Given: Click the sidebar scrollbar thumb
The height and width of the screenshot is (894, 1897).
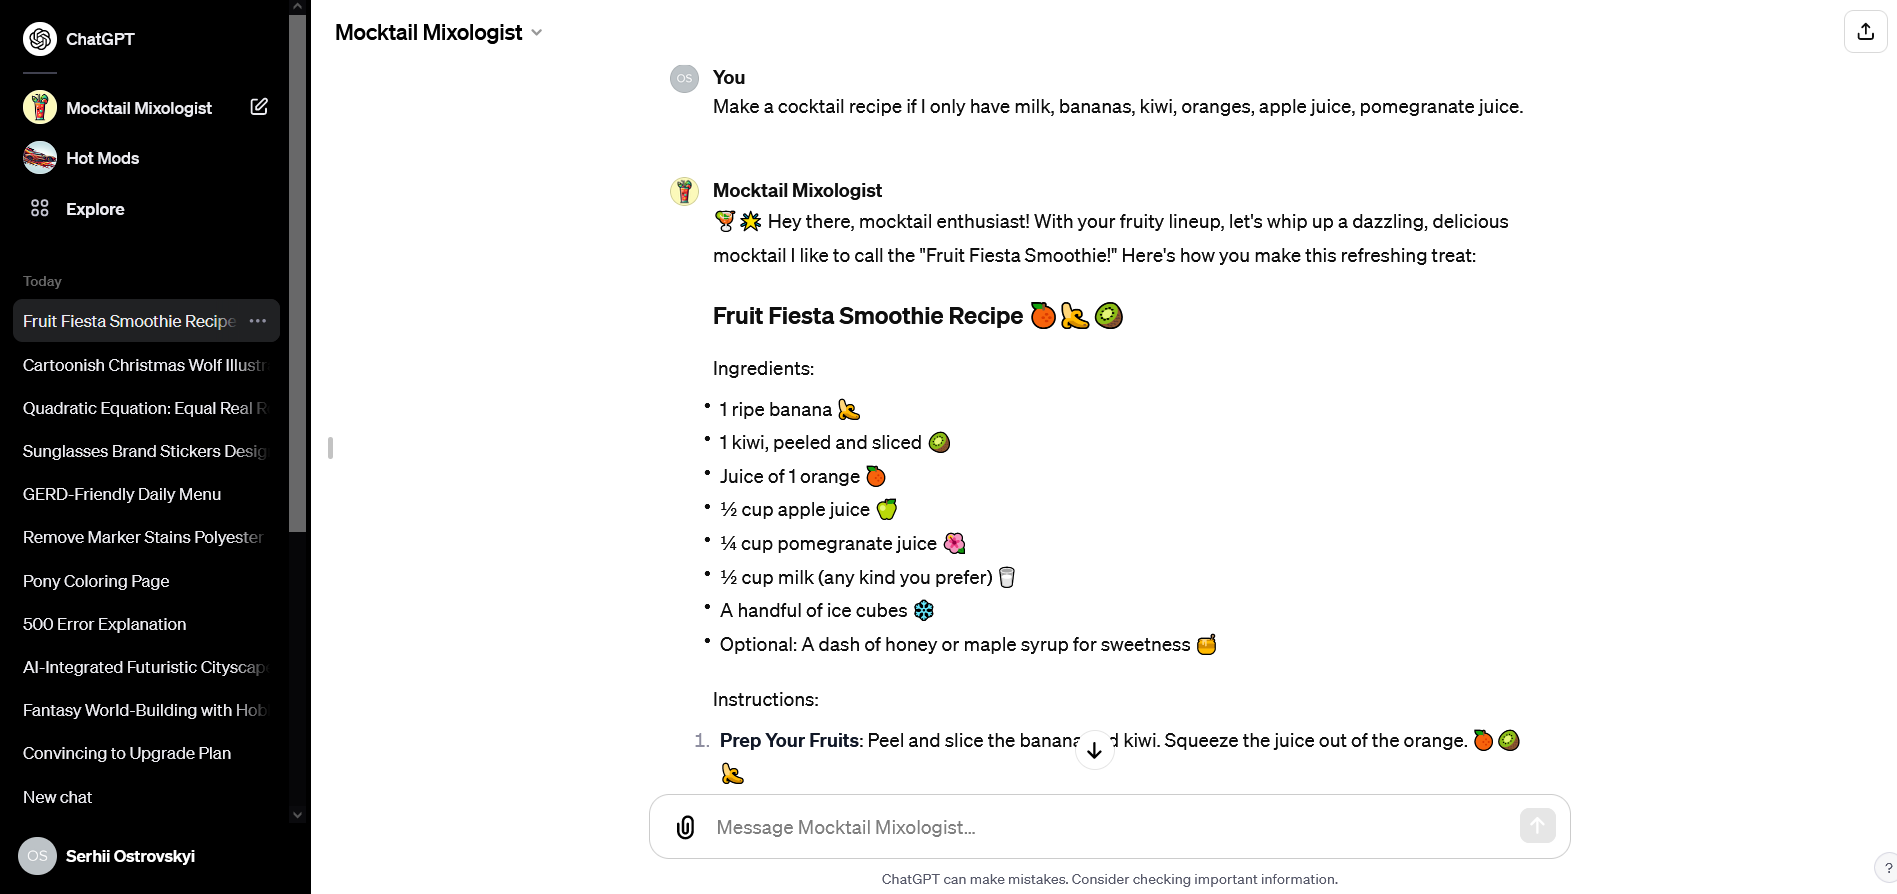Looking at the screenshot, I should pos(297,270).
